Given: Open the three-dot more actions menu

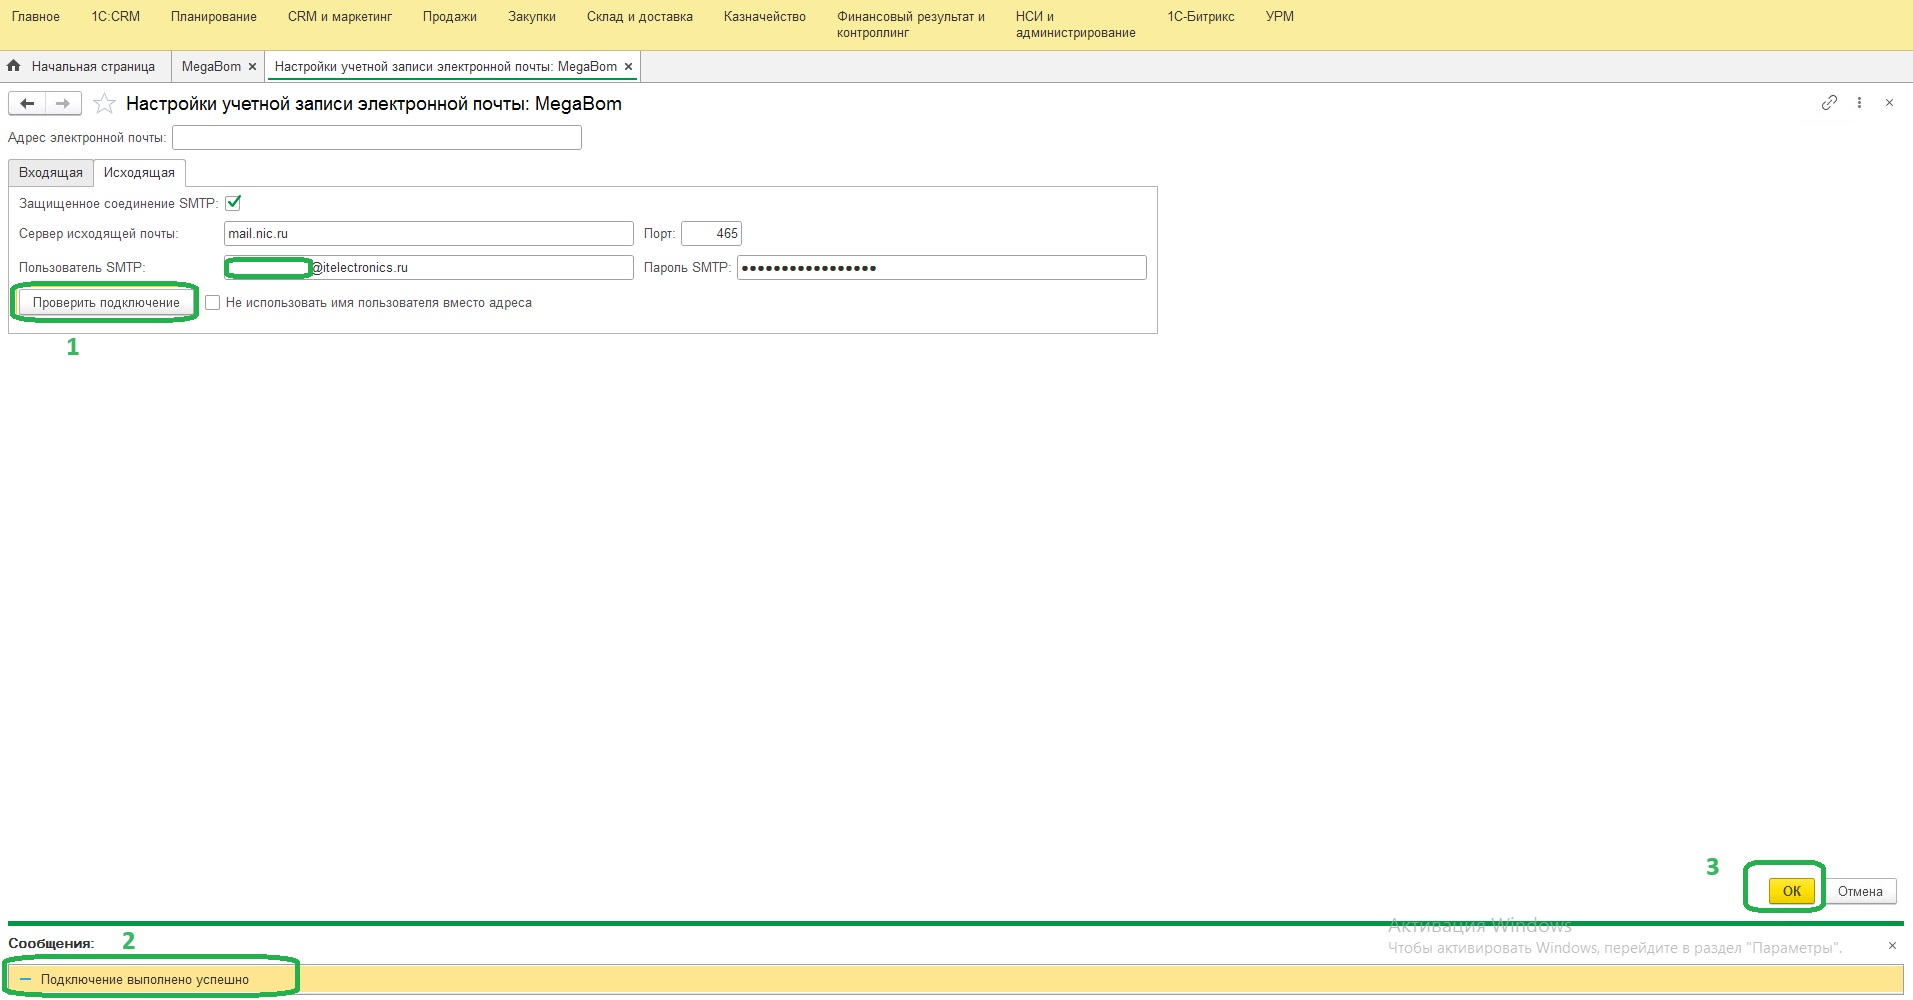Looking at the screenshot, I should coord(1859,103).
